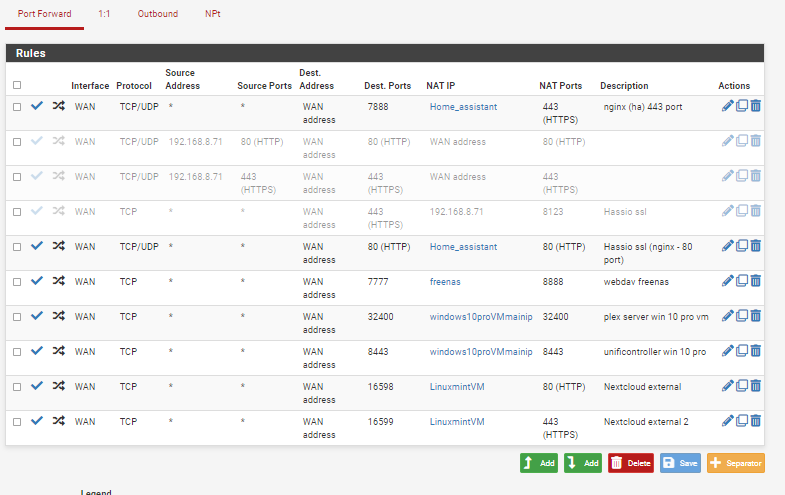Screen dimensions: 785x495
Task: Open windows10proVMmainip alias in the 8443 rule
Action: [x=481, y=352]
